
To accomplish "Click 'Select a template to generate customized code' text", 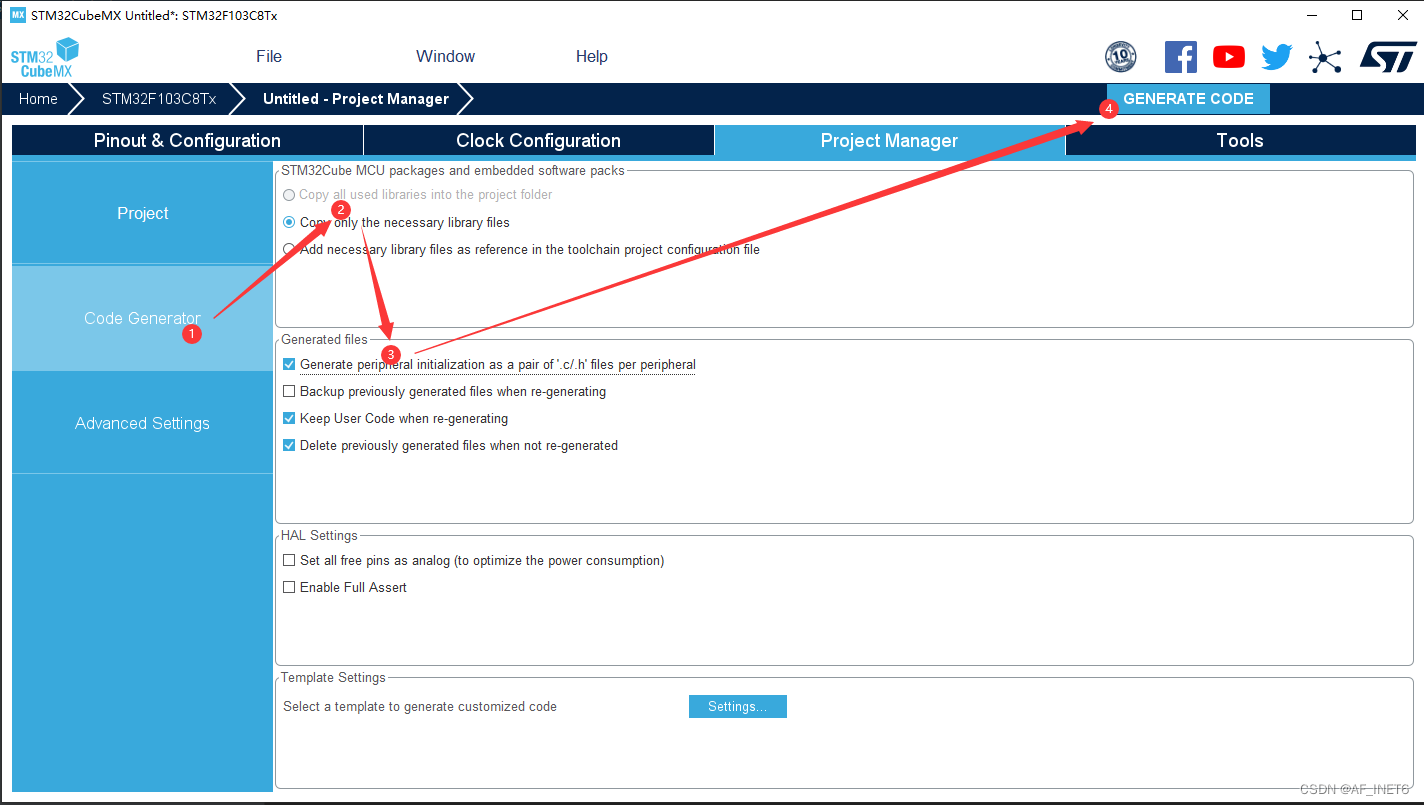I will click(x=420, y=707).
